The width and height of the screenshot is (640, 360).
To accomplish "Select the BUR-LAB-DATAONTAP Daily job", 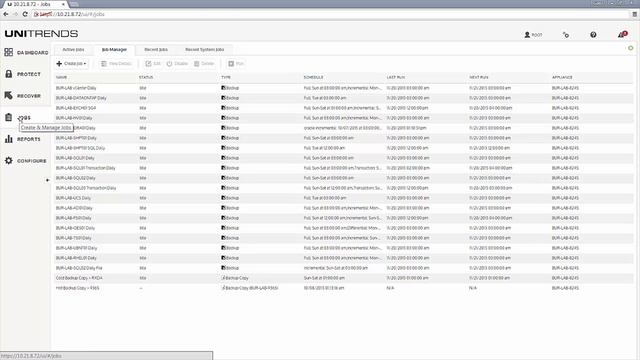I will point(81,98).
